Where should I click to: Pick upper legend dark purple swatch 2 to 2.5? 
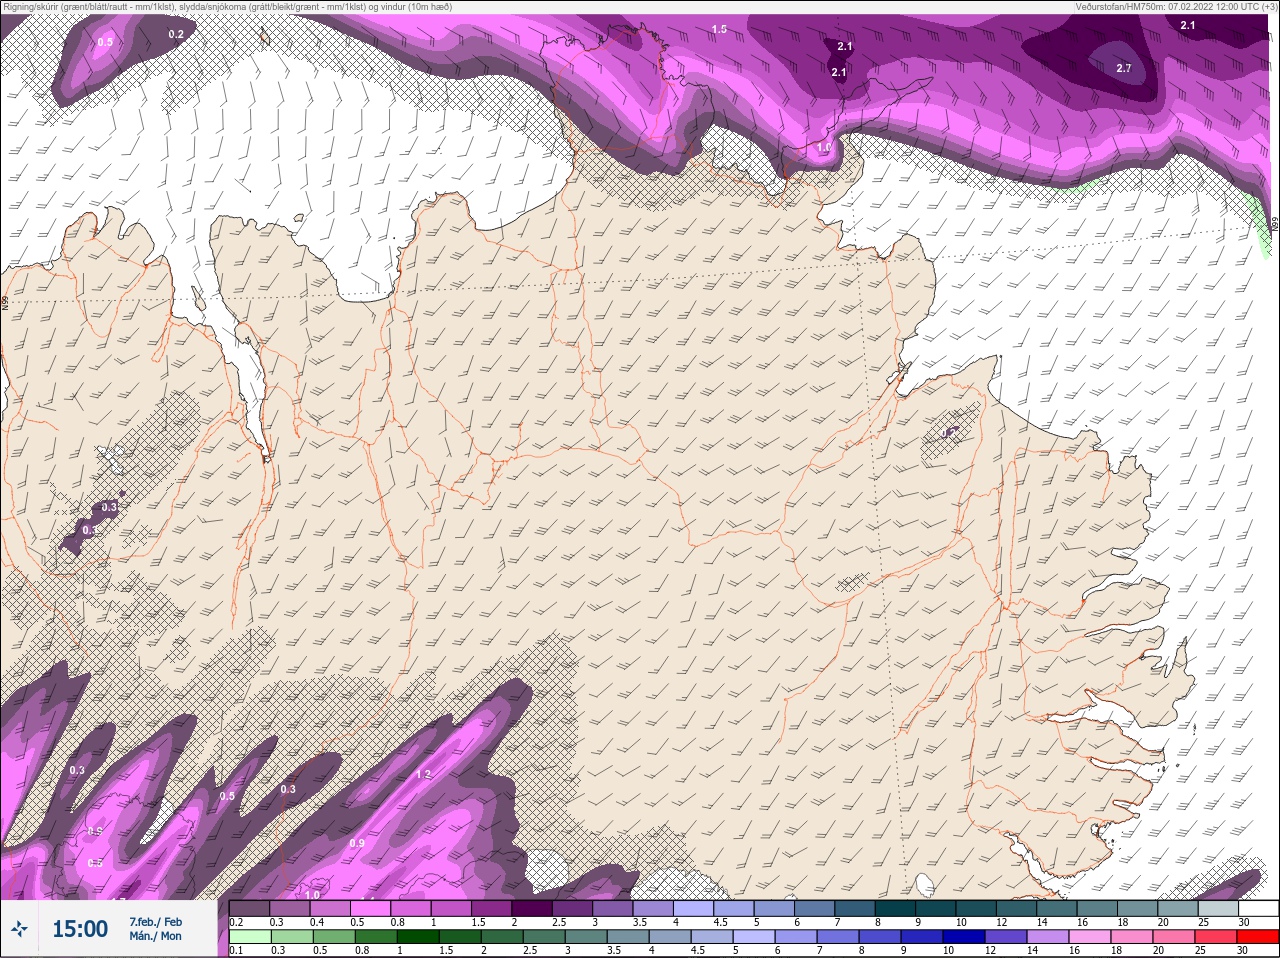click(533, 909)
